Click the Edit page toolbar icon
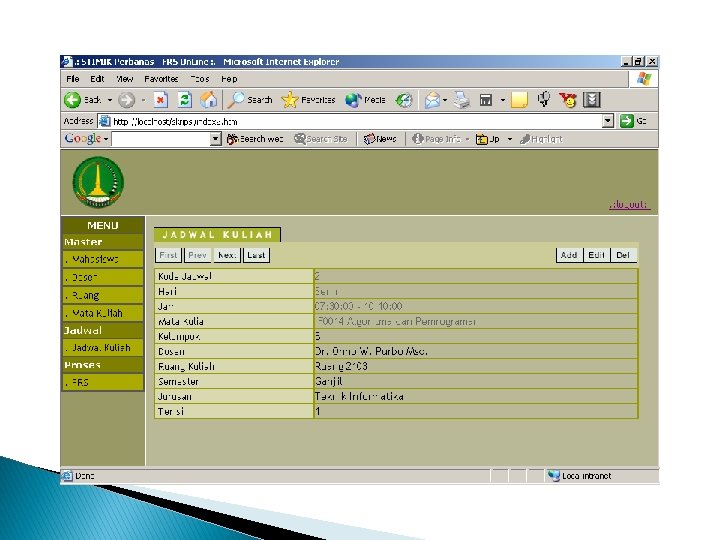This screenshot has height=540, width=720. click(486, 100)
